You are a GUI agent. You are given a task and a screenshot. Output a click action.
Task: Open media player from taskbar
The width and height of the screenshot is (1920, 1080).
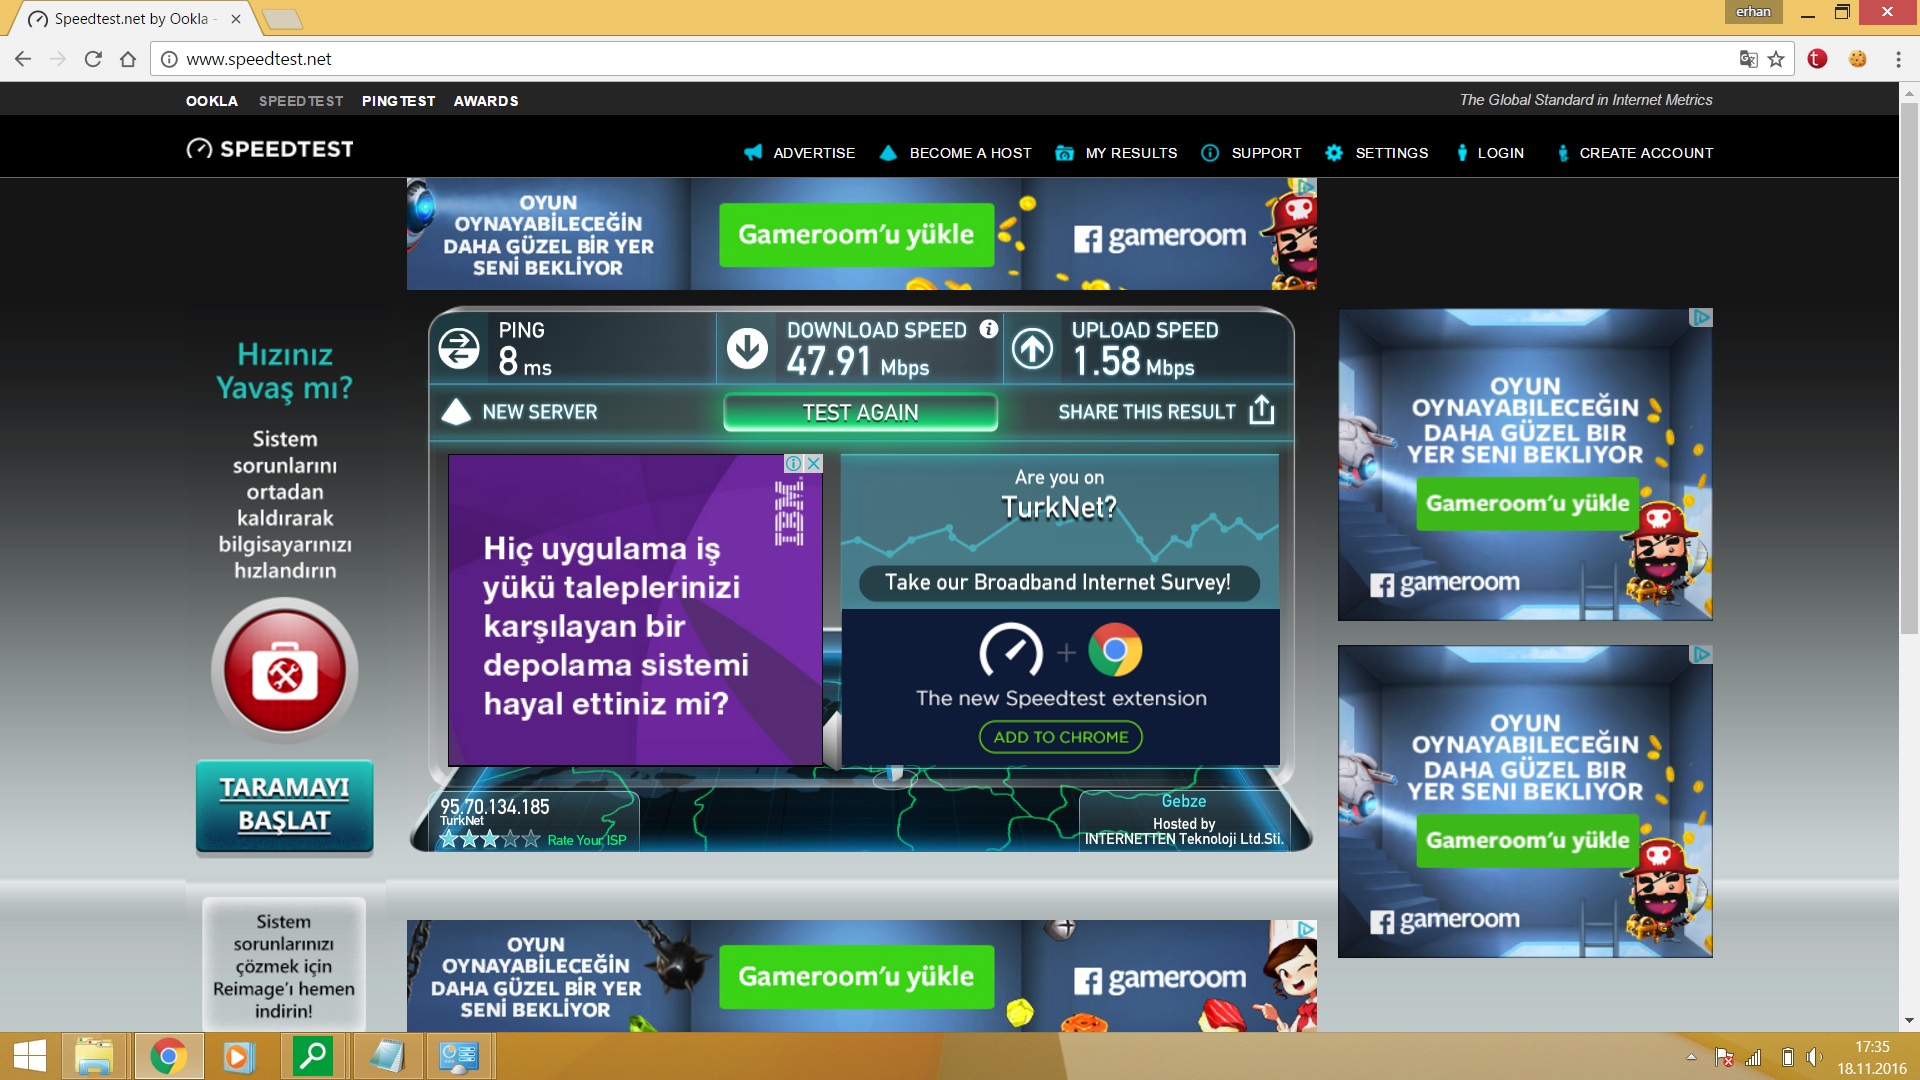click(x=239, y=1057)
